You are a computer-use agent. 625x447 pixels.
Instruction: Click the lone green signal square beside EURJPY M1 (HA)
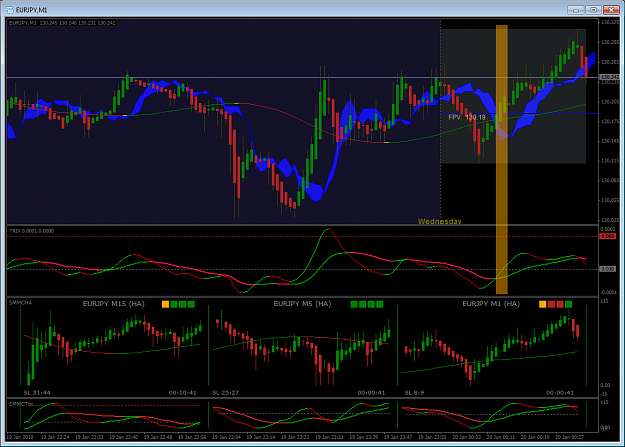[568, 304]
